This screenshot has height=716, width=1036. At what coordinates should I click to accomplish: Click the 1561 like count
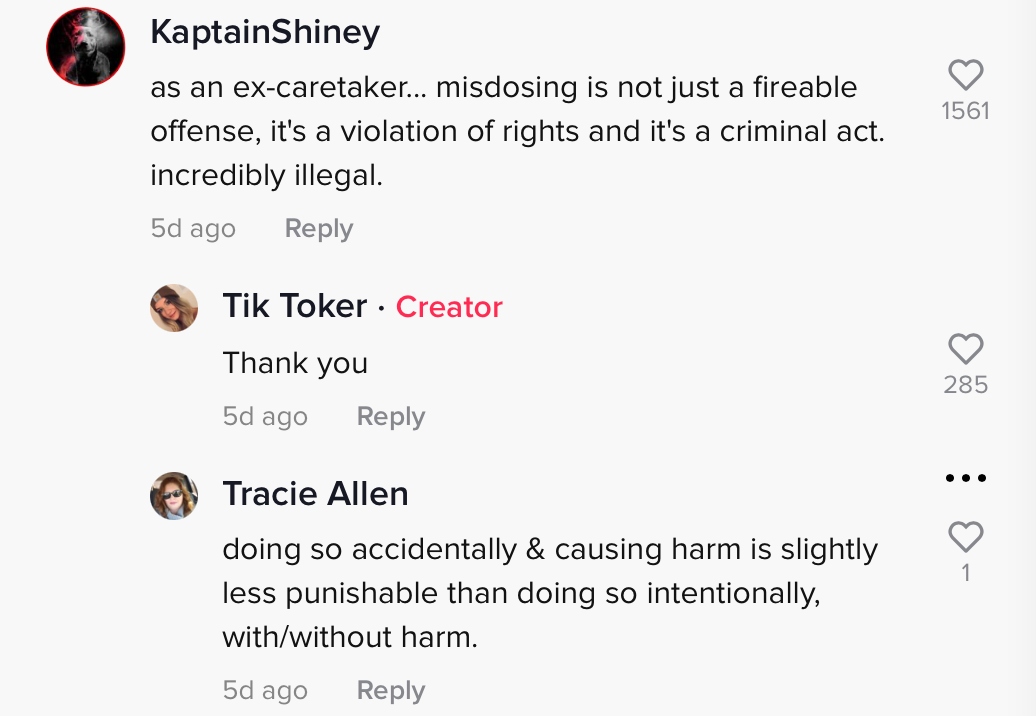965,111
